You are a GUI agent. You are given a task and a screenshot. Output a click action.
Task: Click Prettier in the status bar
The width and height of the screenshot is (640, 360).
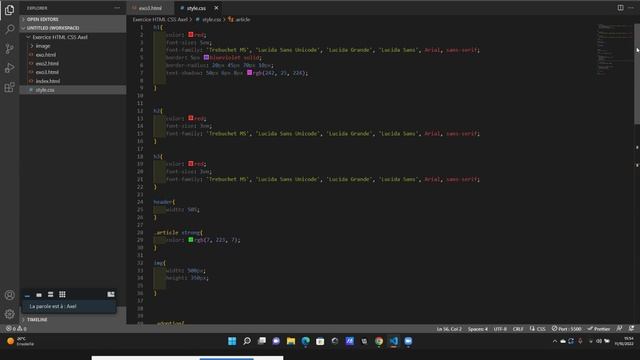click(598, 329)
